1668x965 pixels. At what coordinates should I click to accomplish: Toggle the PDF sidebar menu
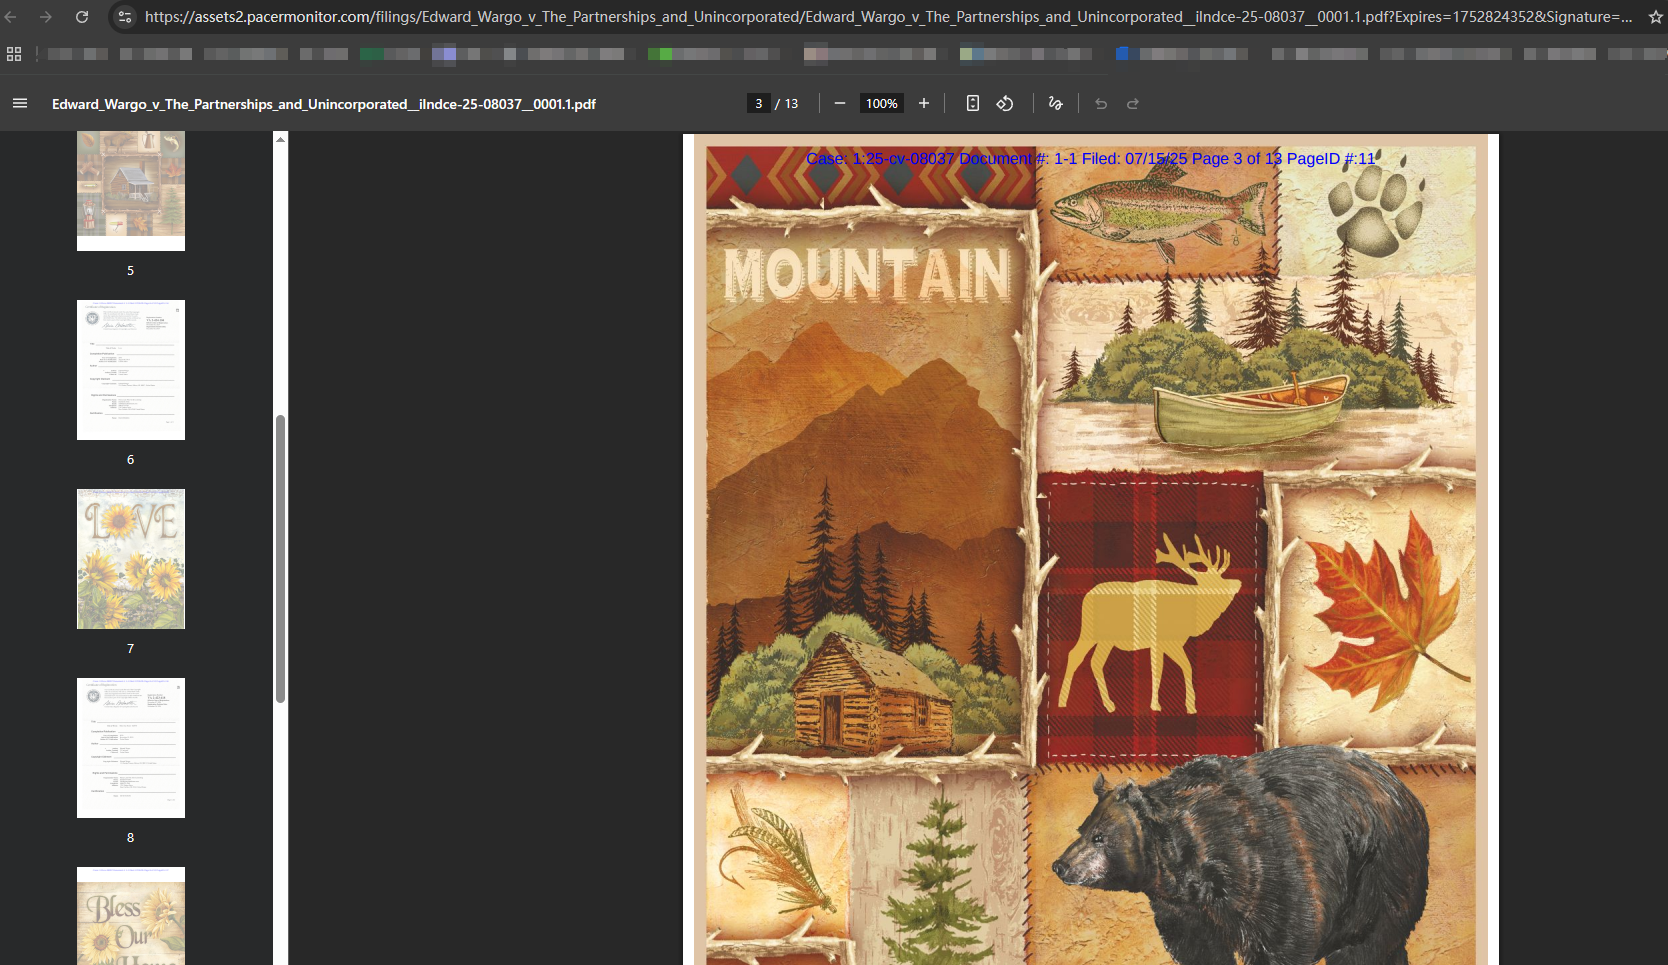(x=20, y=103)
